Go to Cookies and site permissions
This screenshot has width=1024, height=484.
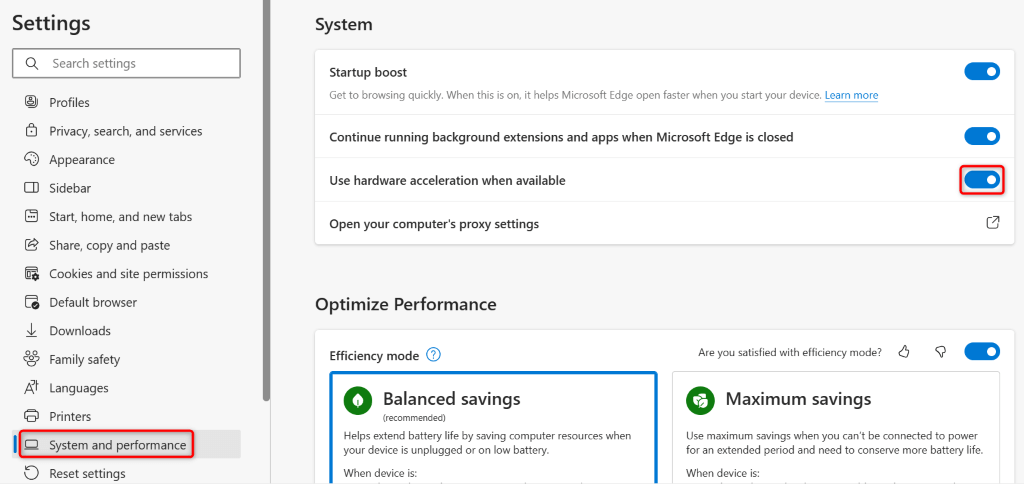(x=128, y=274)
